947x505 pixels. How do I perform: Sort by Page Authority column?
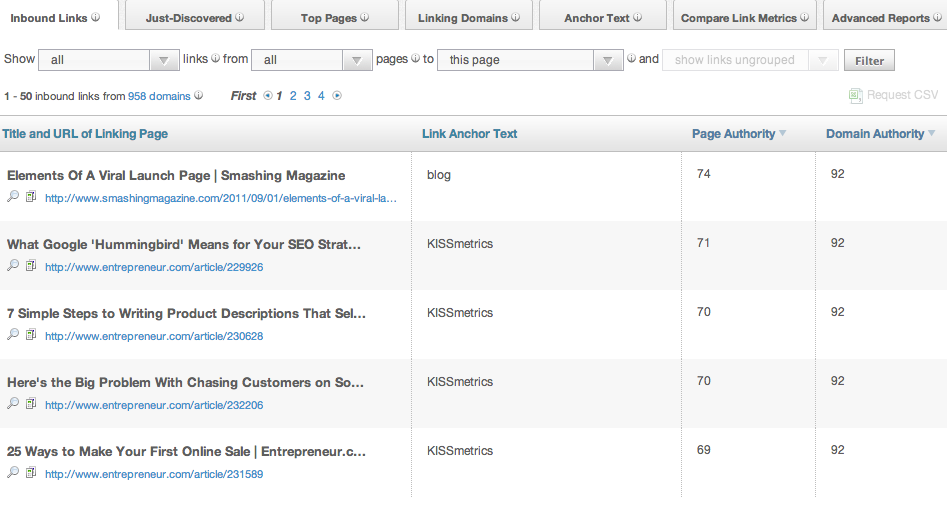coord(739,133)
